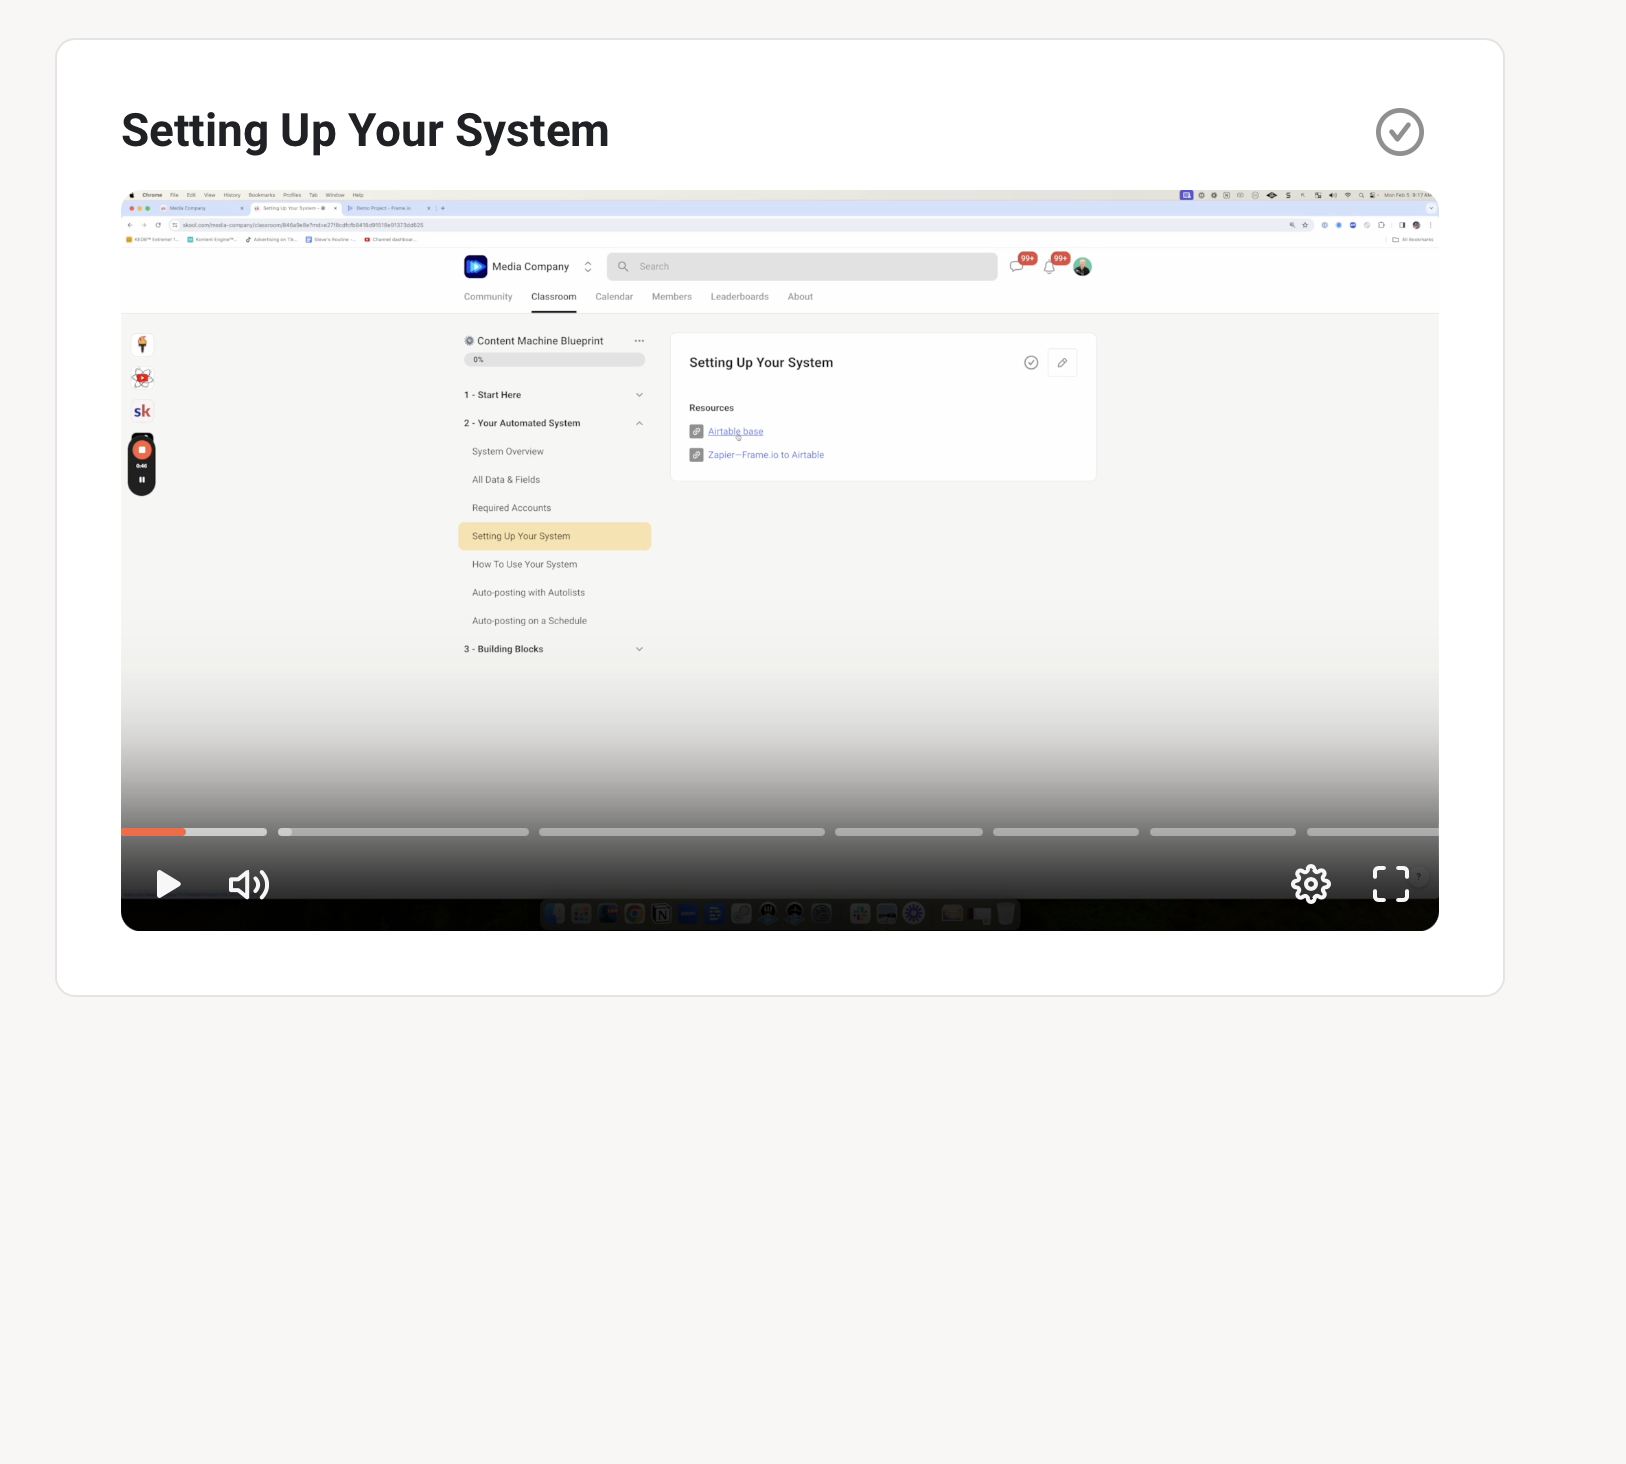1626x1464 pixels.
Task: Expand the "1 - Start Here" section
Action: 639,394
